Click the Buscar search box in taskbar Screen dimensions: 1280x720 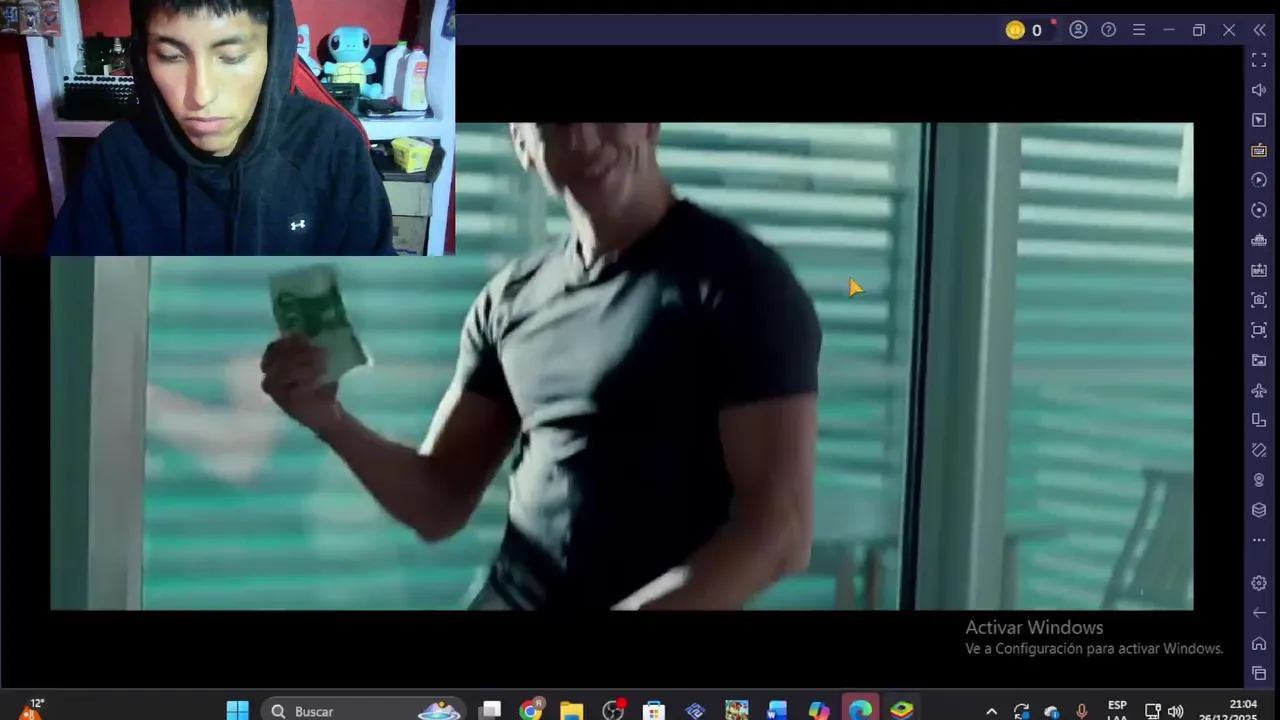click(365, 711)
